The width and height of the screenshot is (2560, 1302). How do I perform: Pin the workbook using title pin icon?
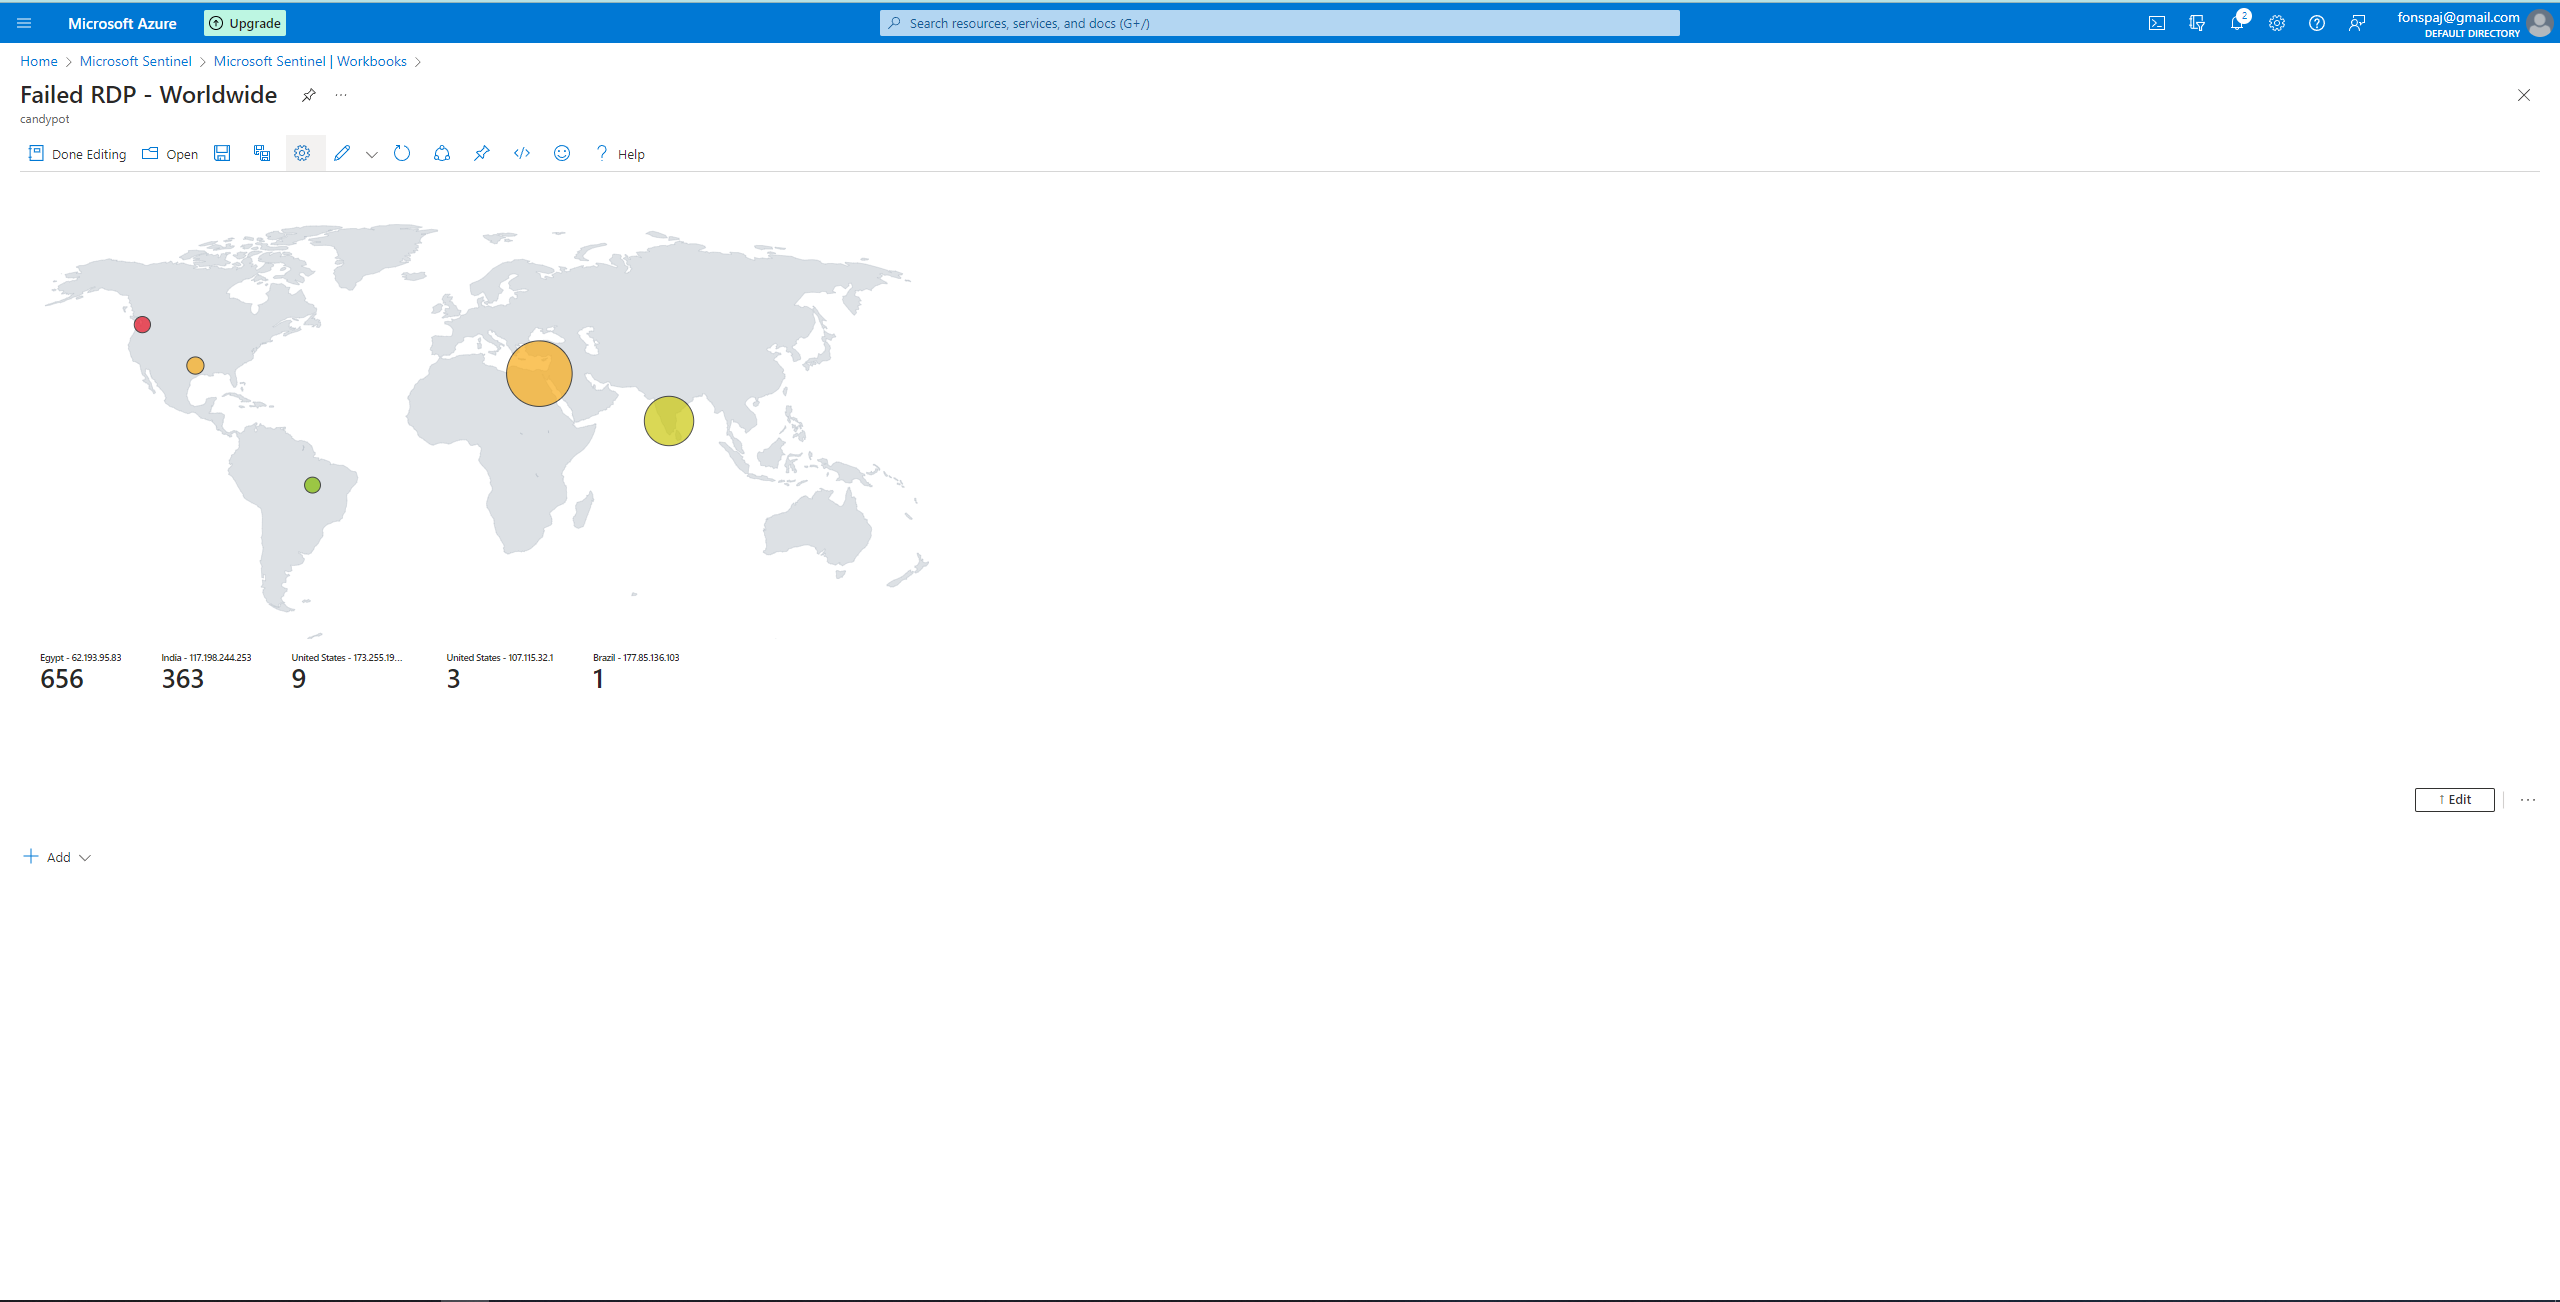click(x=309, y=95)
